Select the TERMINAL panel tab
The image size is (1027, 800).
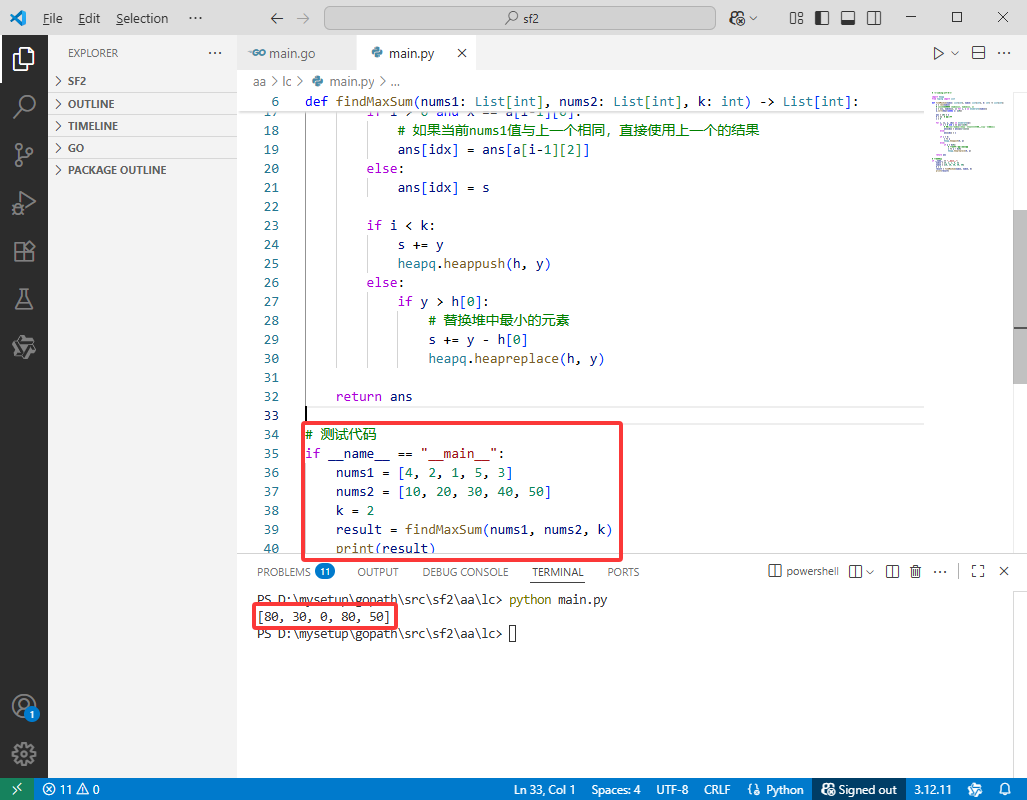[557, 572]
